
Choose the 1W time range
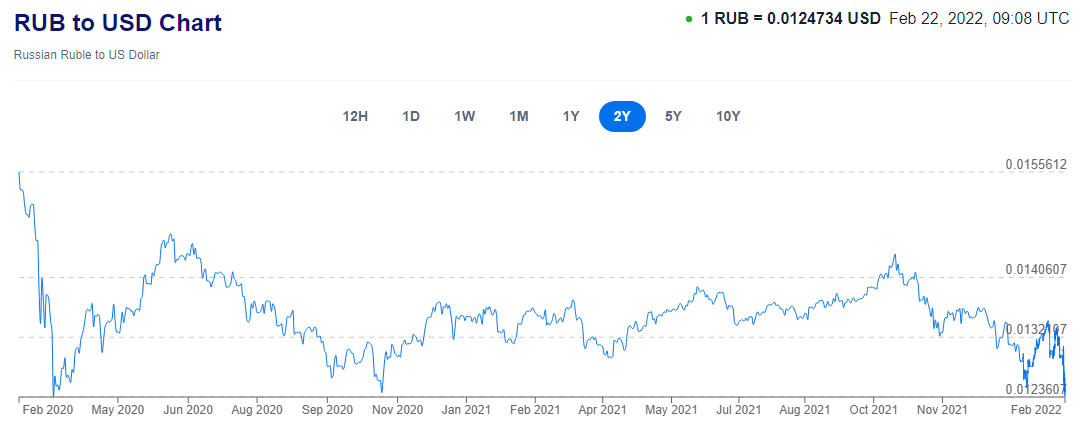pos(464,116)
